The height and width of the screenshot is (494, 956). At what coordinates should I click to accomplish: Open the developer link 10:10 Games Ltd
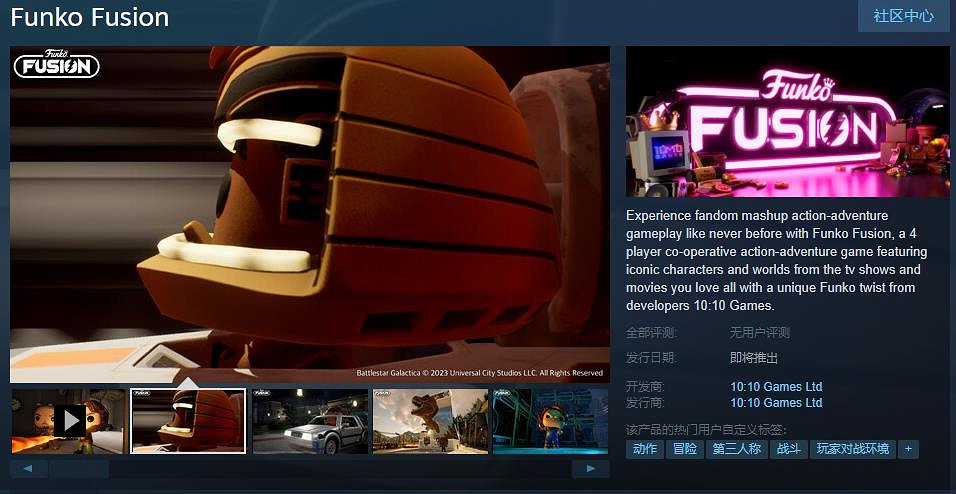(776, 387)
